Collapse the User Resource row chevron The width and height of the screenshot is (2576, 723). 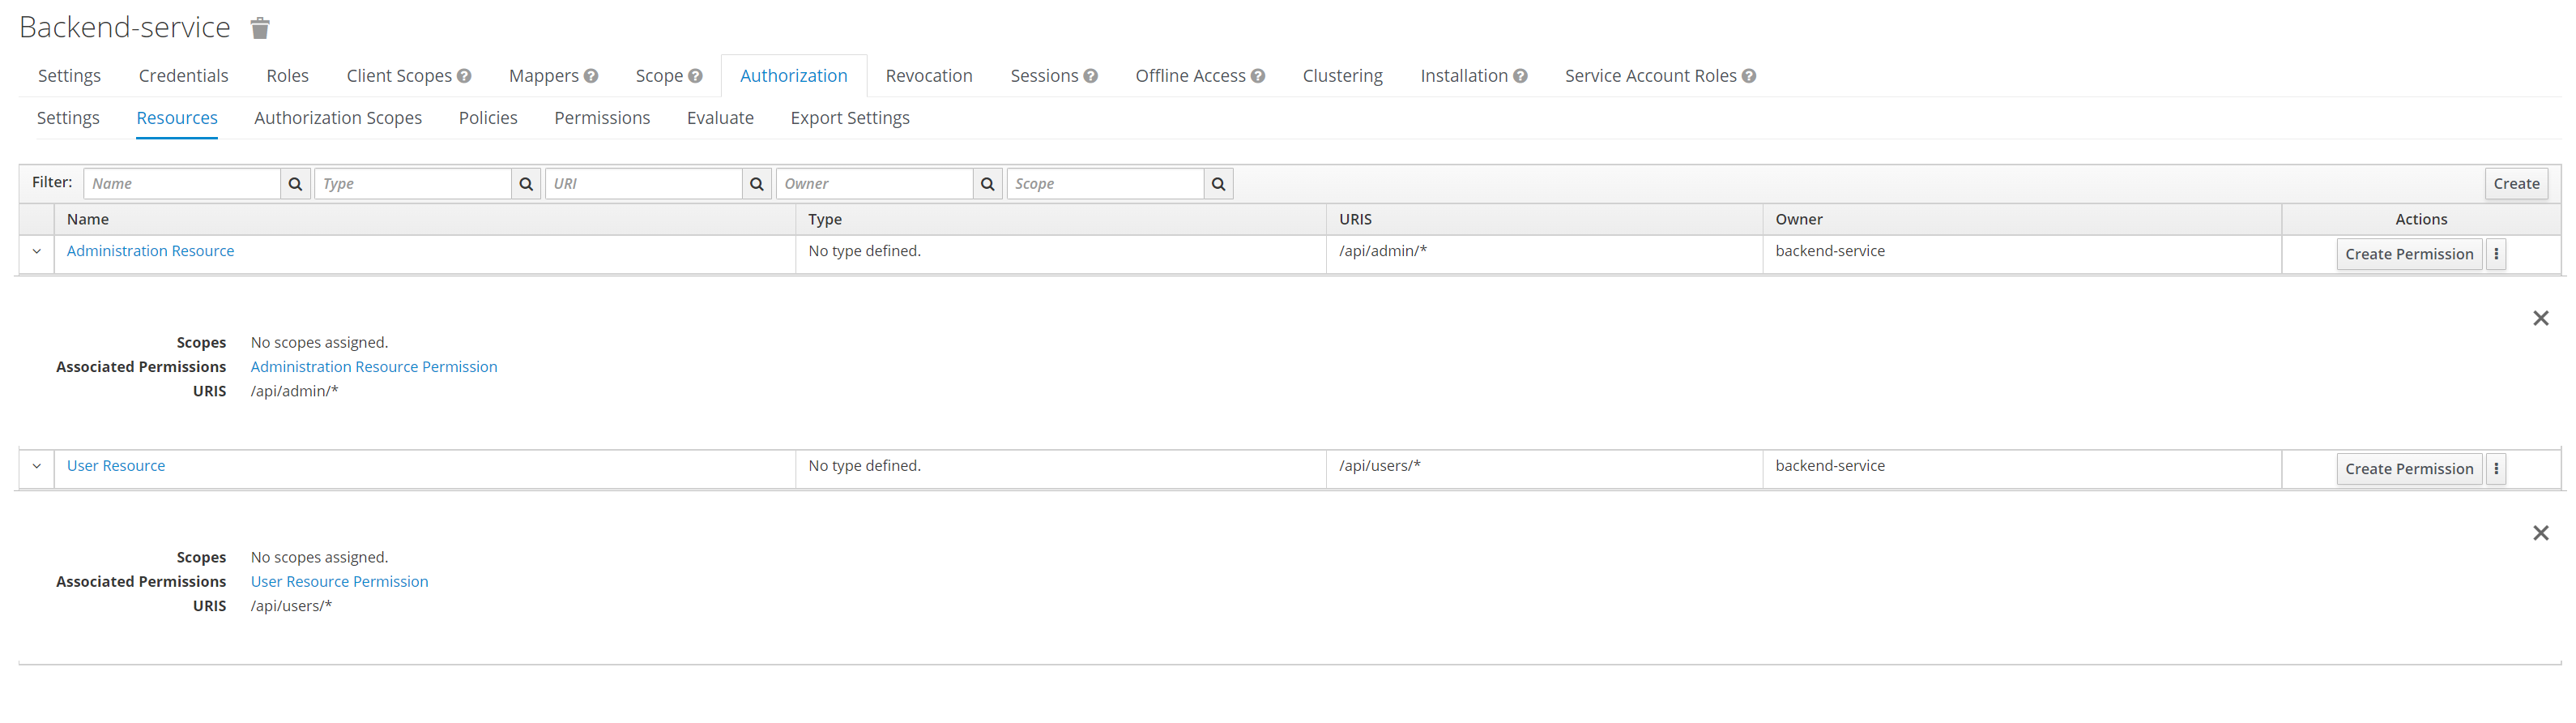click(x=37, y=467)
